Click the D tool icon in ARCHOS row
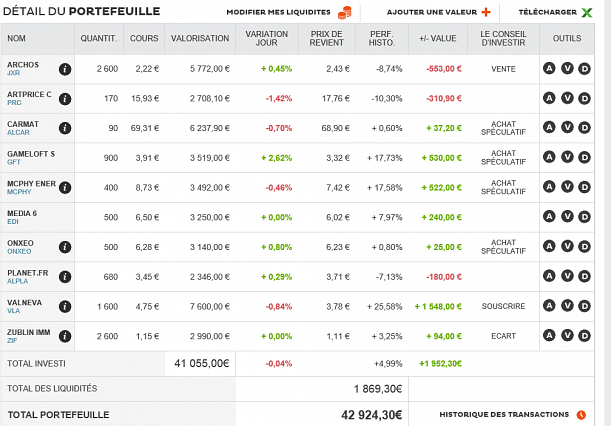The image size is (611, 426). [x=585, y=69]
